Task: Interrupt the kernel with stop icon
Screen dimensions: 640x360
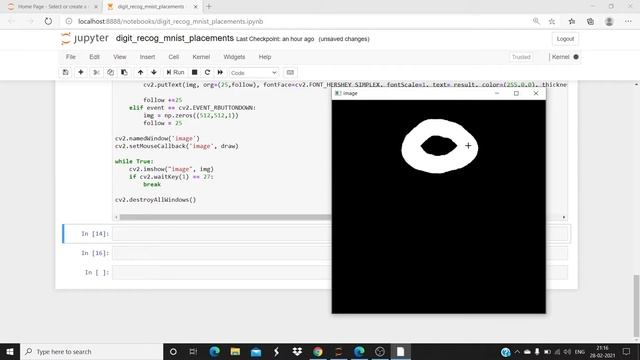Action: coord(195,72)
